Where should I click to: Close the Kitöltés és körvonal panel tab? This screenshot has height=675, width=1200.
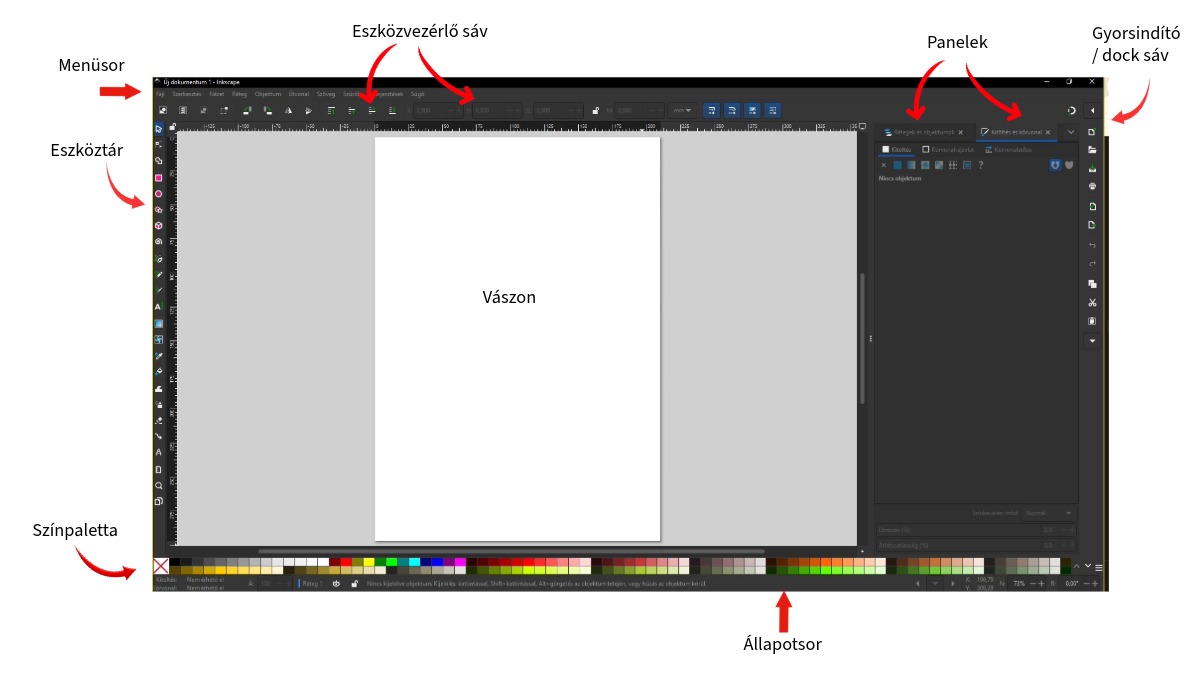(1047, 132)
